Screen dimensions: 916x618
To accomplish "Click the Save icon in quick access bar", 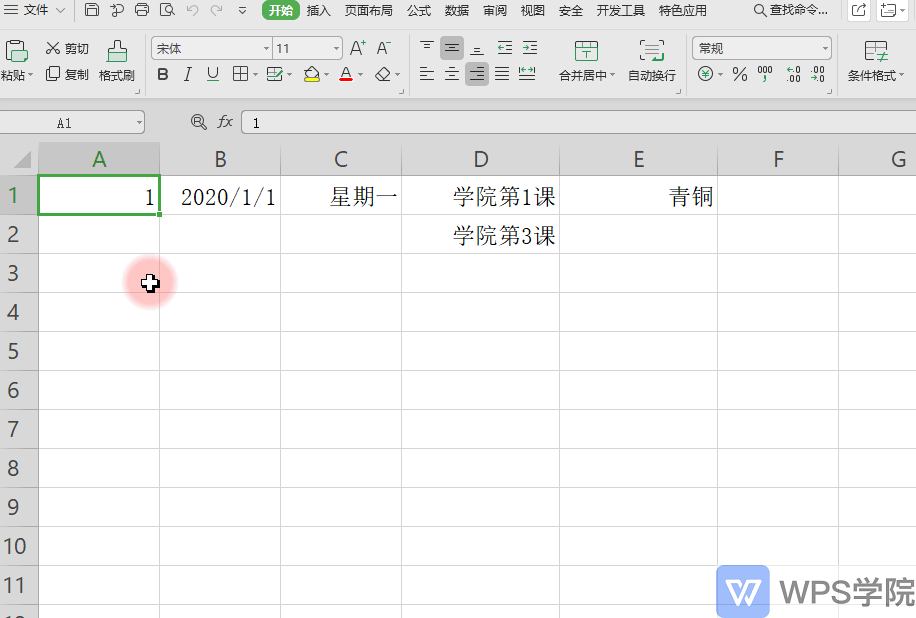I will pos(92,9).
